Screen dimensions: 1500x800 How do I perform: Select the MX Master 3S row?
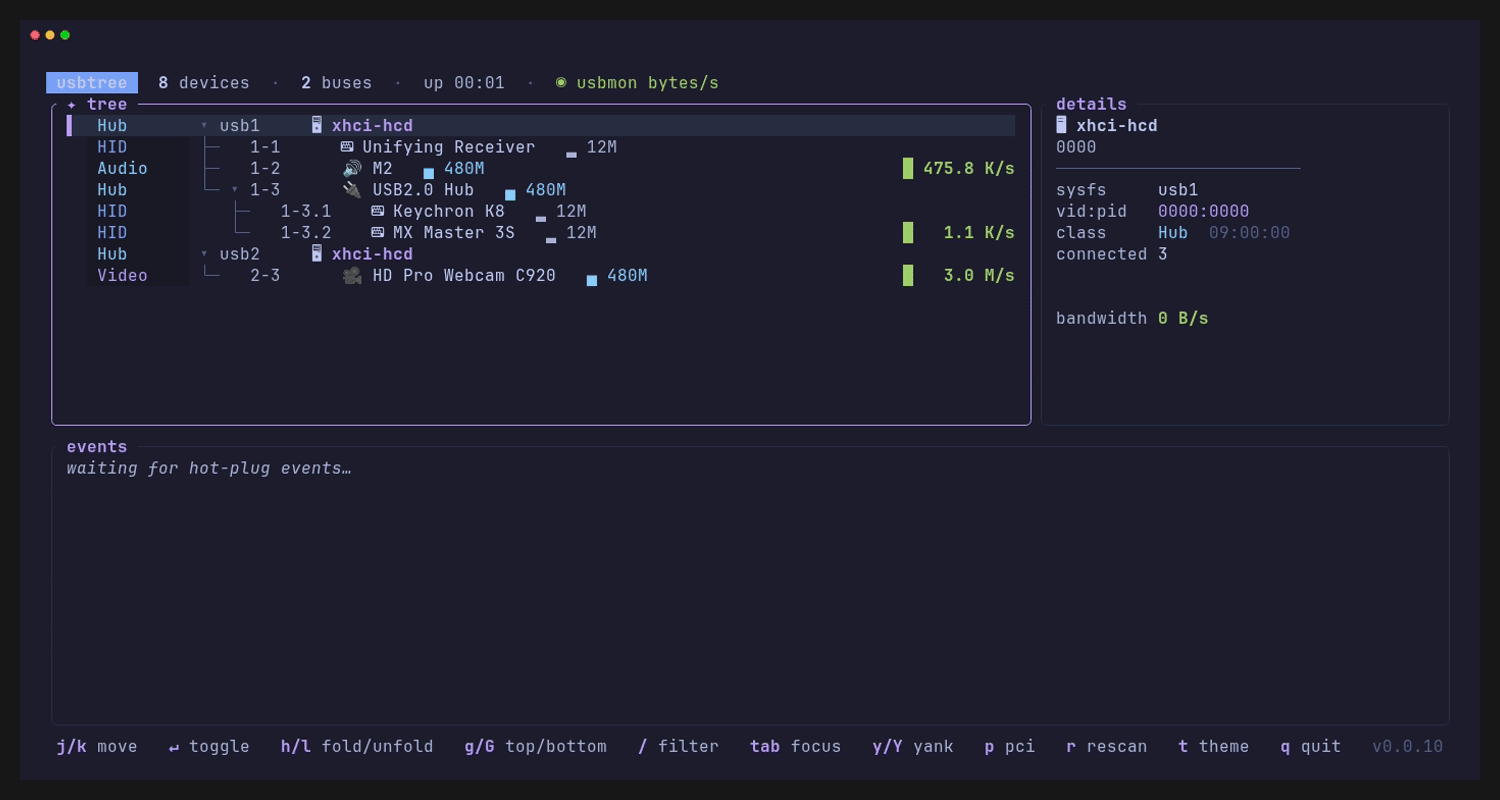click(541, 233)
